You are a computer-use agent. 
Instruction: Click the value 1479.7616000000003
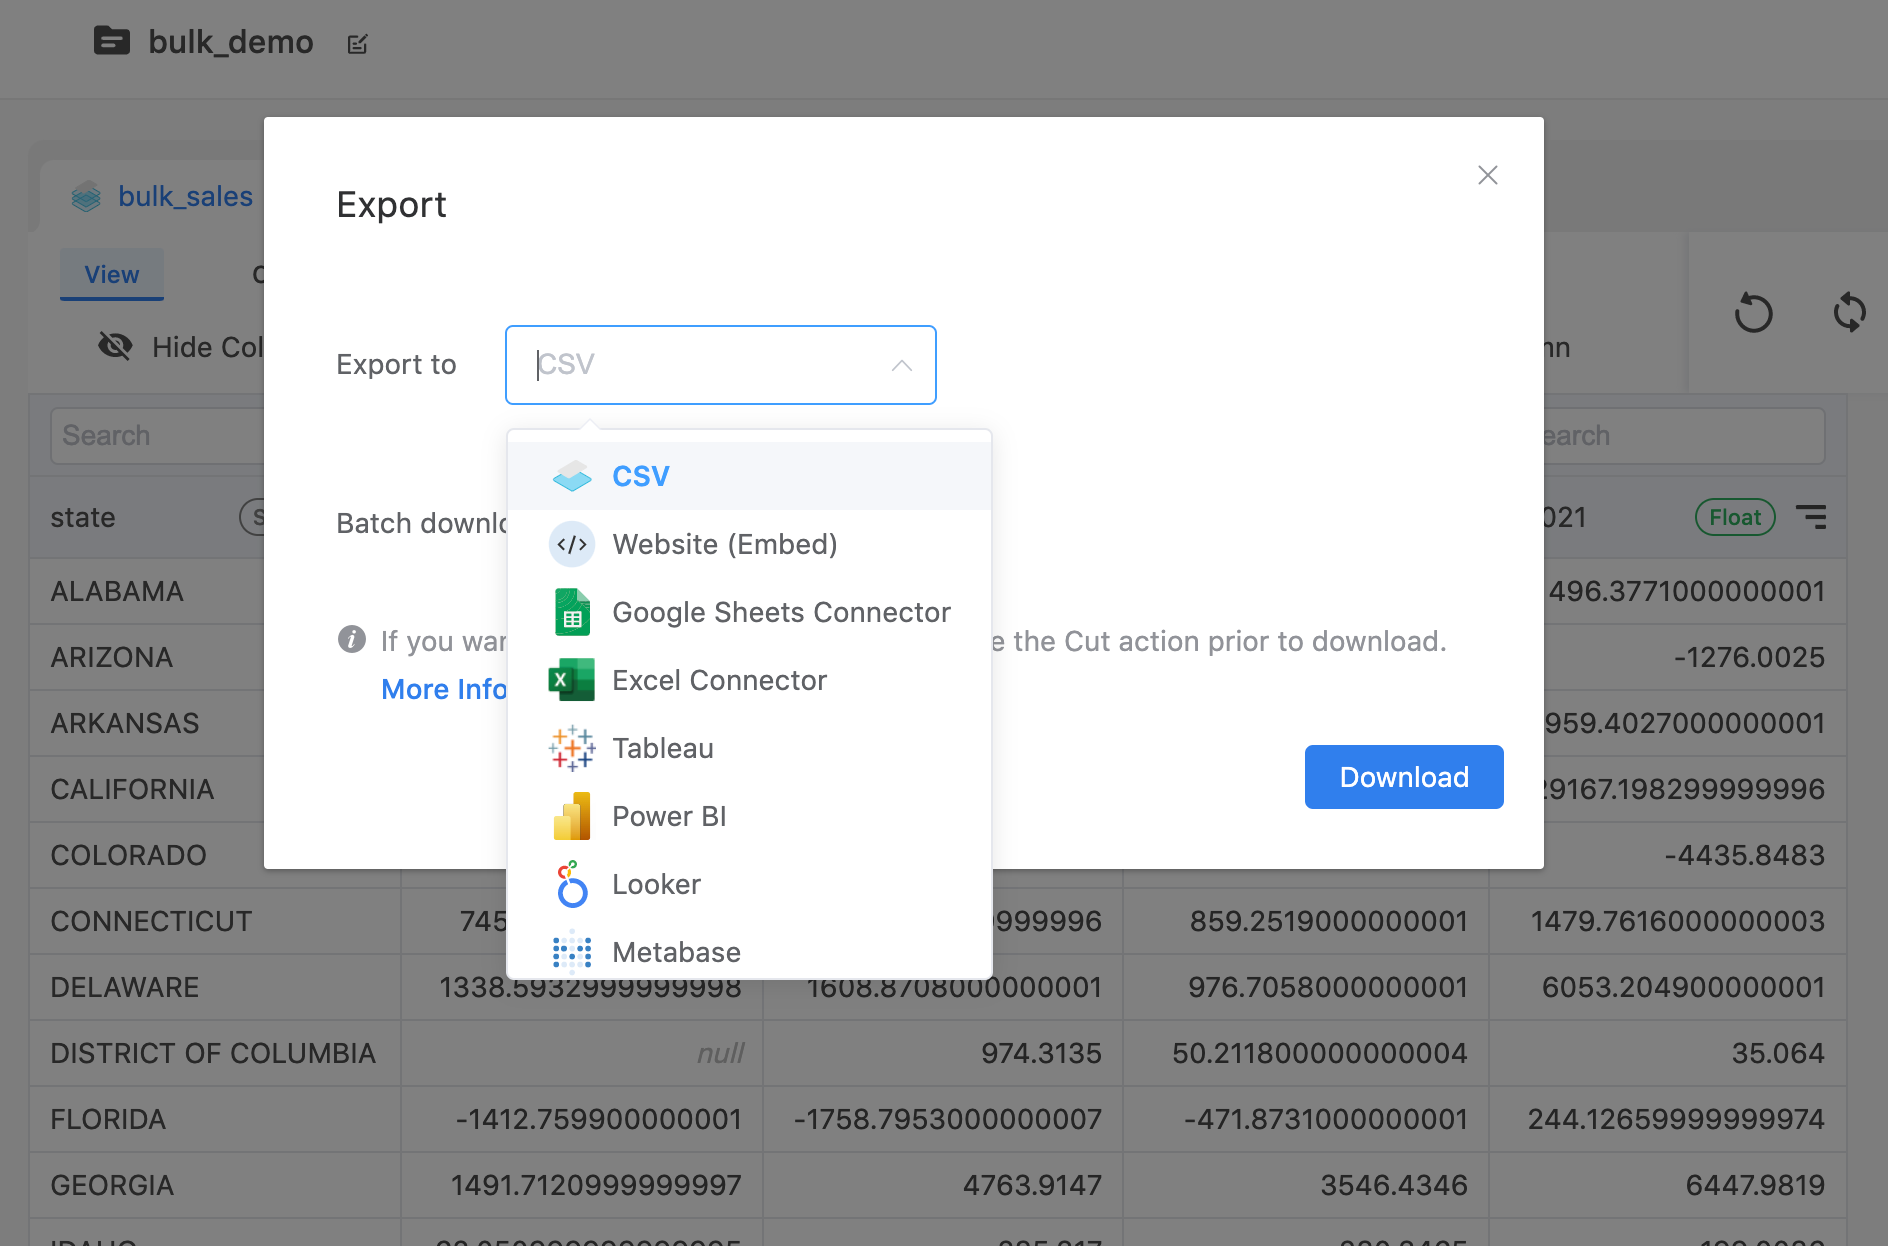(1678, 921)
